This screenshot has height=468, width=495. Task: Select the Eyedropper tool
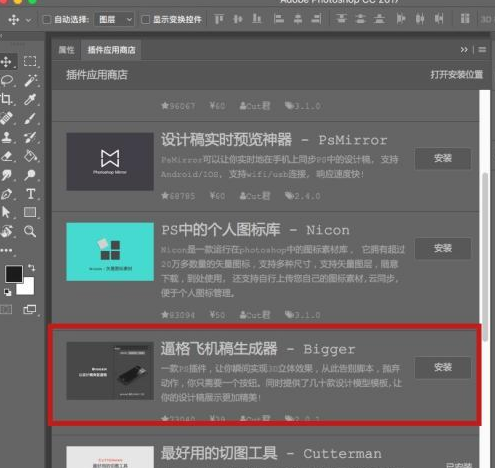(30, 99)
